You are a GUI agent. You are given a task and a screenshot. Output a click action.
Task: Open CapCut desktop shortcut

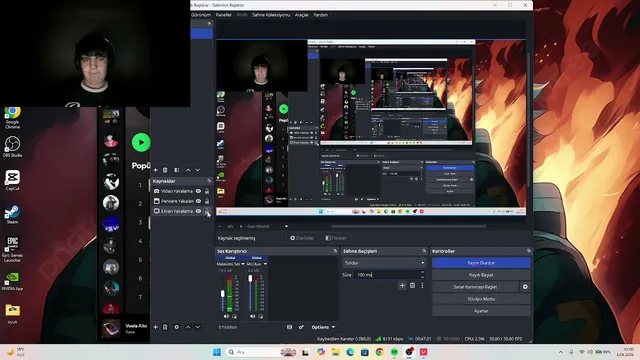click(x=12, y=180)
